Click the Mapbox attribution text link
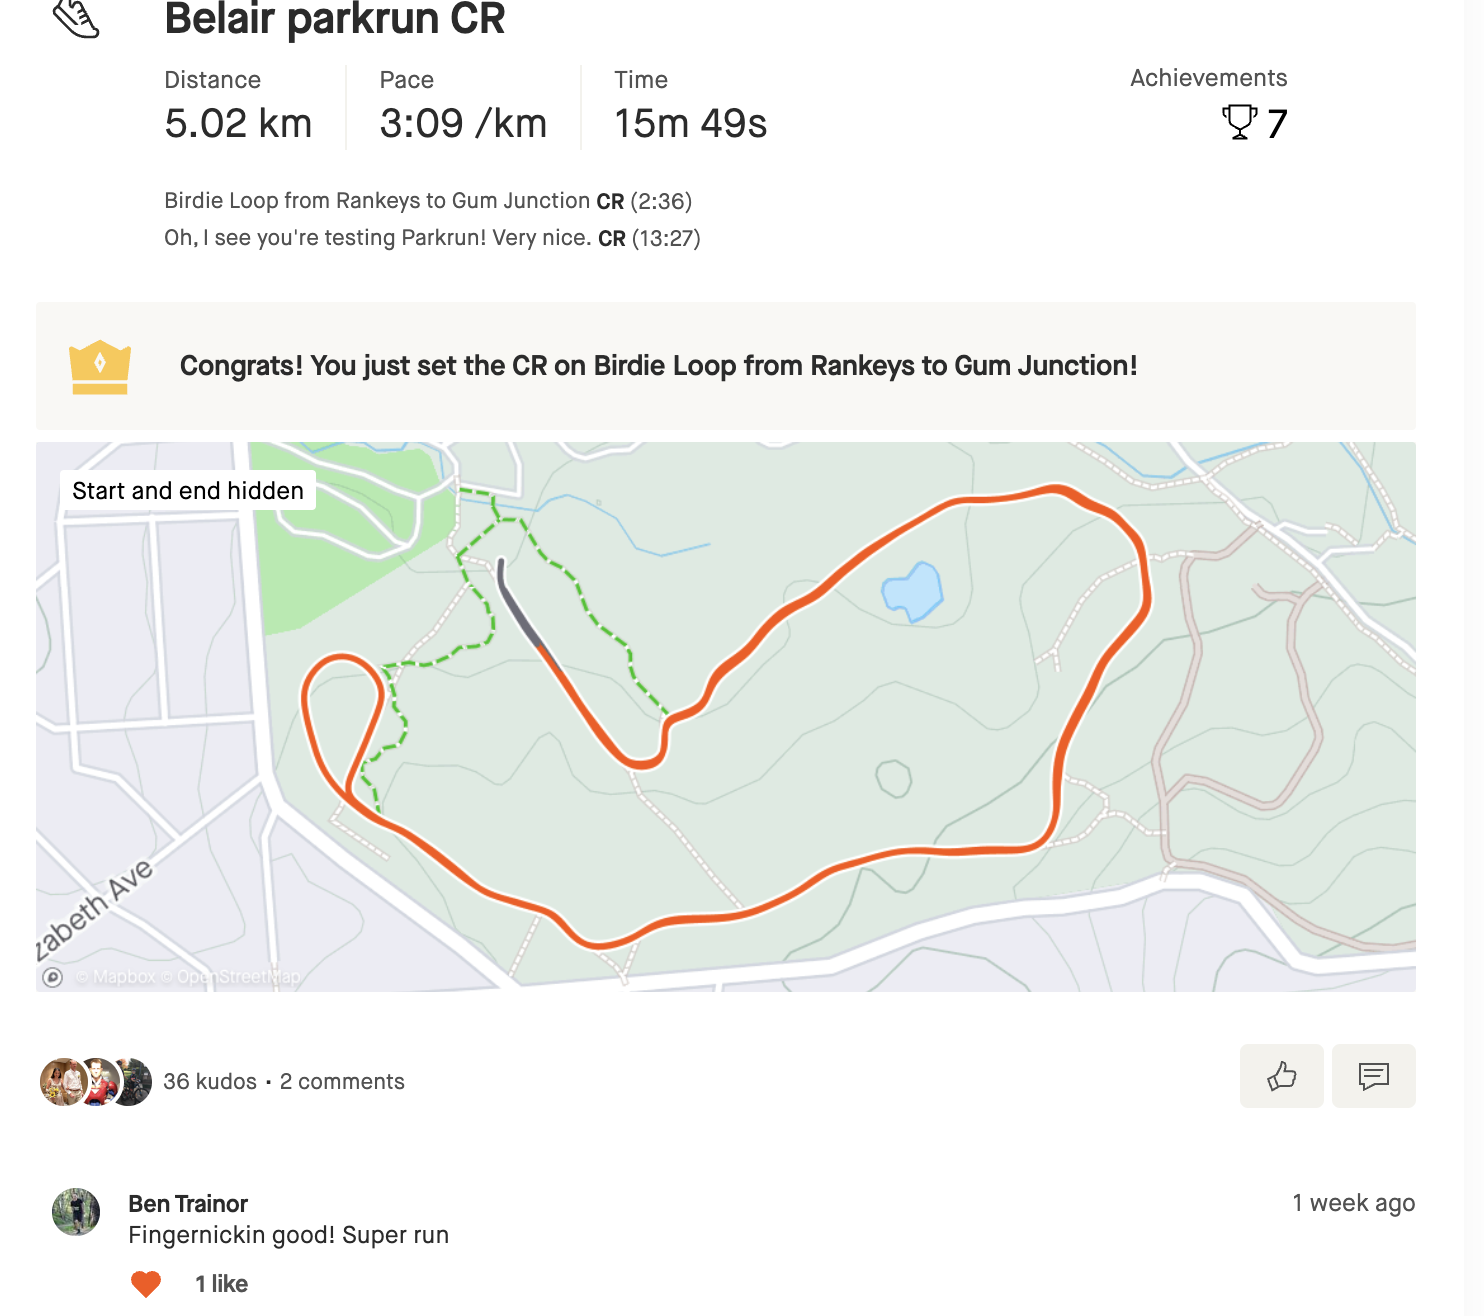1484x1316 pixels. click(x=117, y=979)
